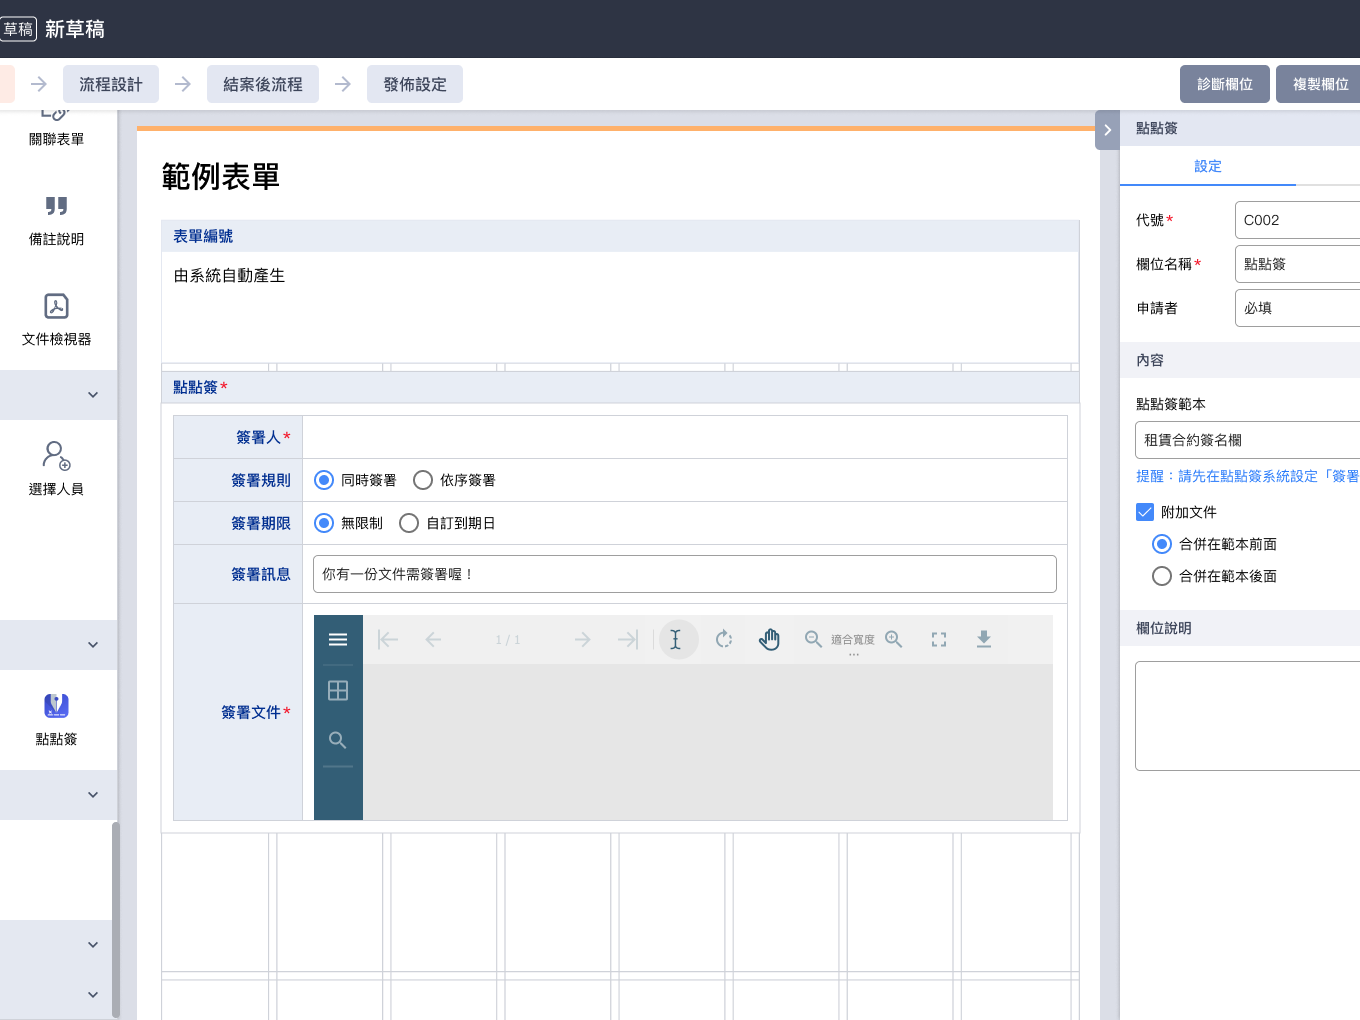Select 同時簽署 signing rule
1360x1020 pixels.
tap(324, 480)
